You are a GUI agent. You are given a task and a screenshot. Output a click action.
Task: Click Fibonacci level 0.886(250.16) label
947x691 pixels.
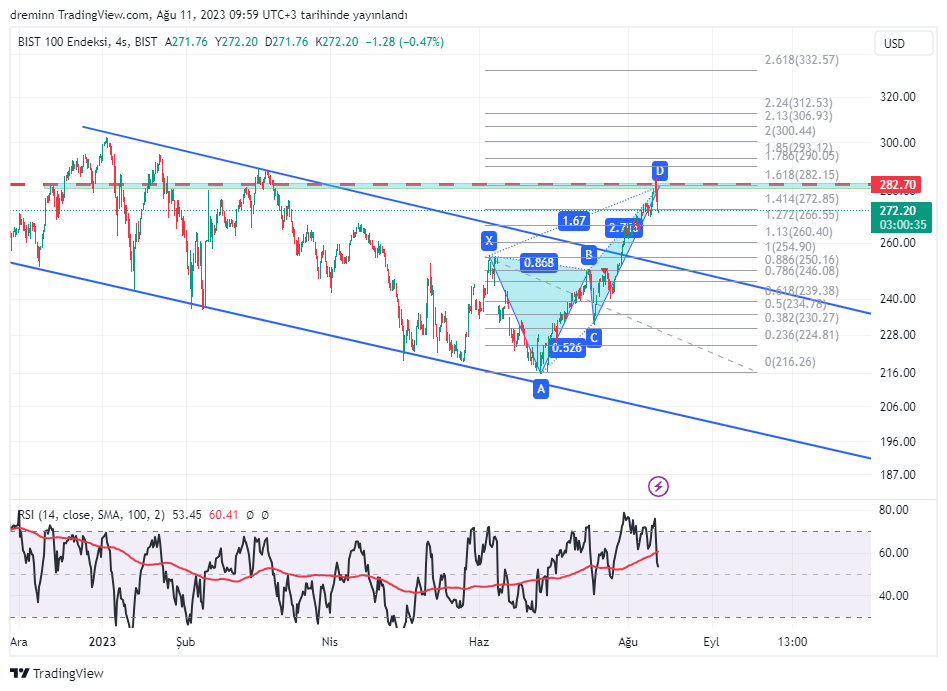coord(801,260)
